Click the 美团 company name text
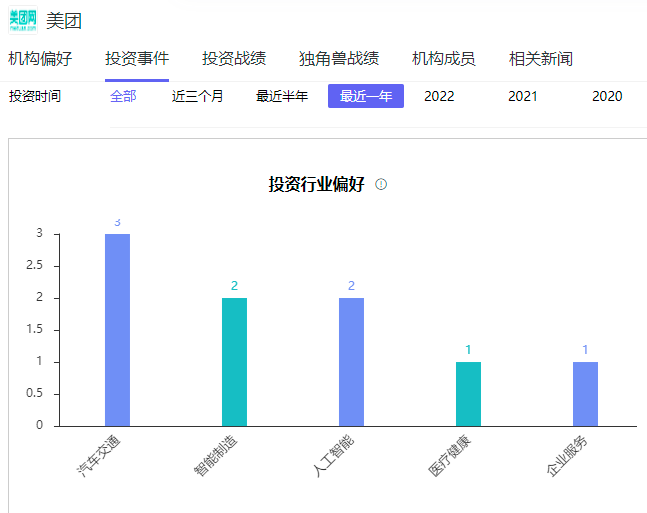Image resolution: width=647 pixels, height=513 pixels. (x=64, y=21)
